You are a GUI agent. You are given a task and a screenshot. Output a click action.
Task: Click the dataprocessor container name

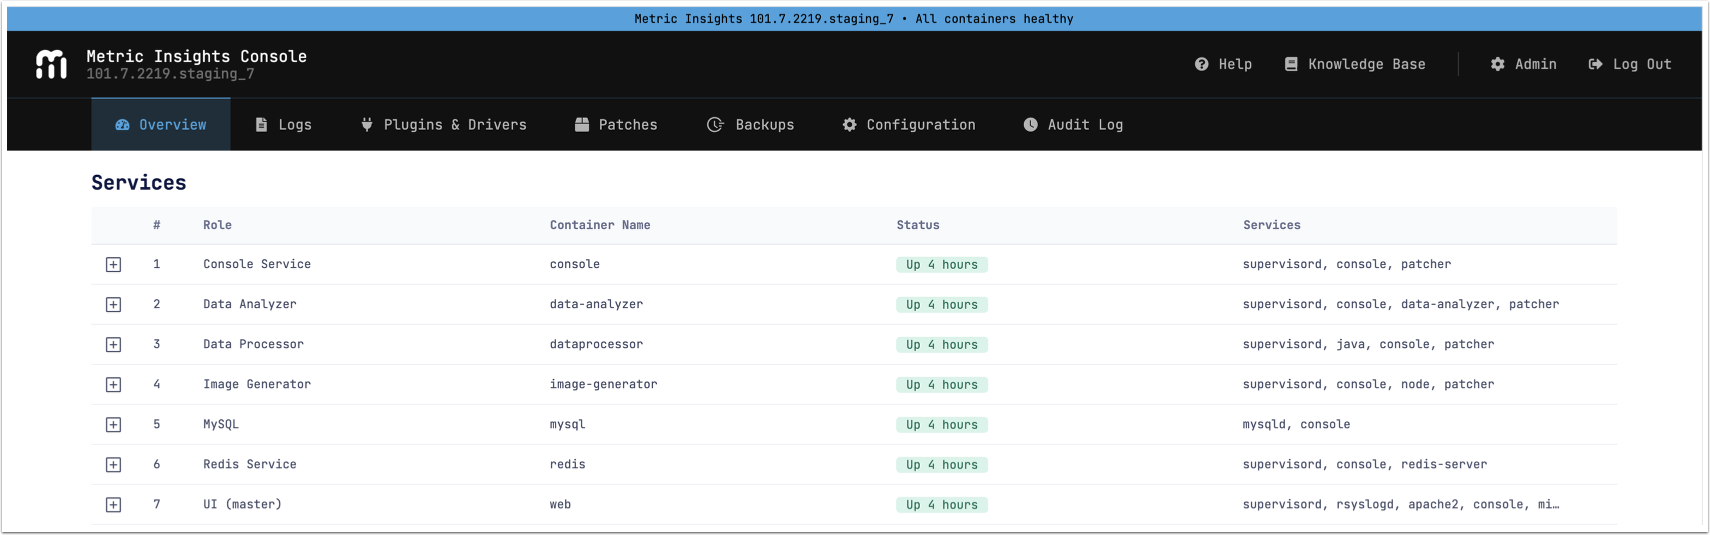pos(596,344)
